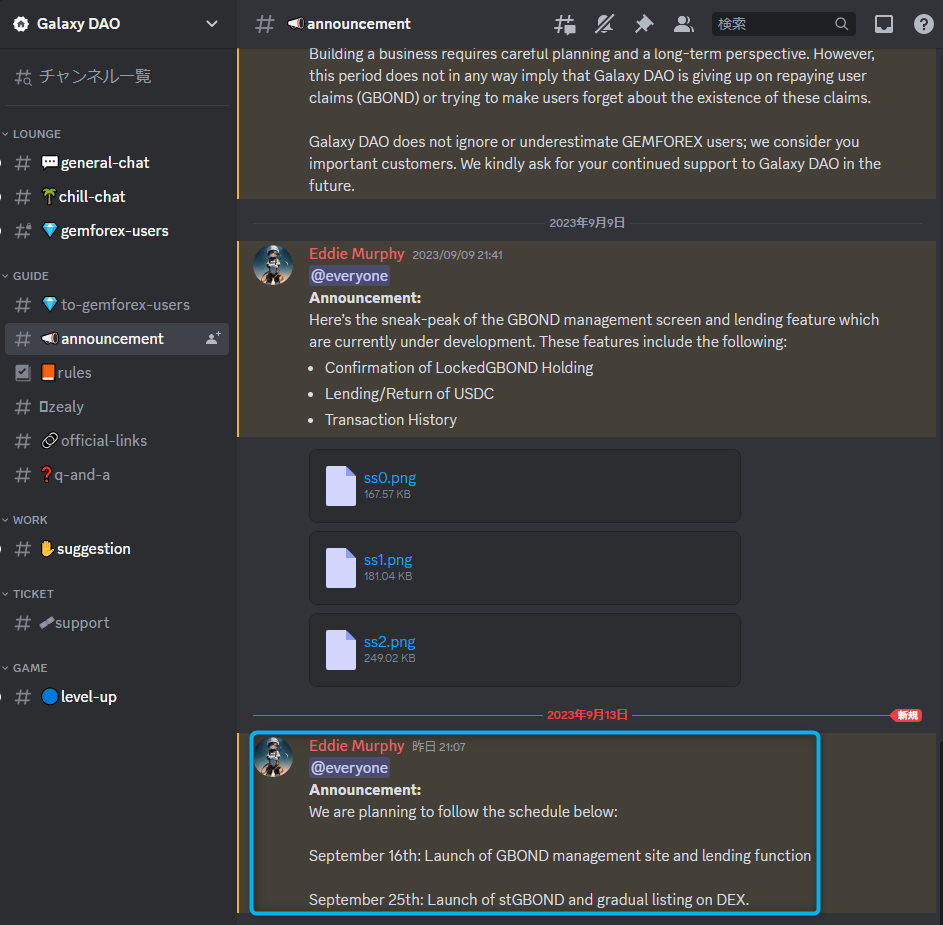The width and height of the screenshot is (943, 925).
Task: Open the gemforex-users channel
Action: [117, 230]
